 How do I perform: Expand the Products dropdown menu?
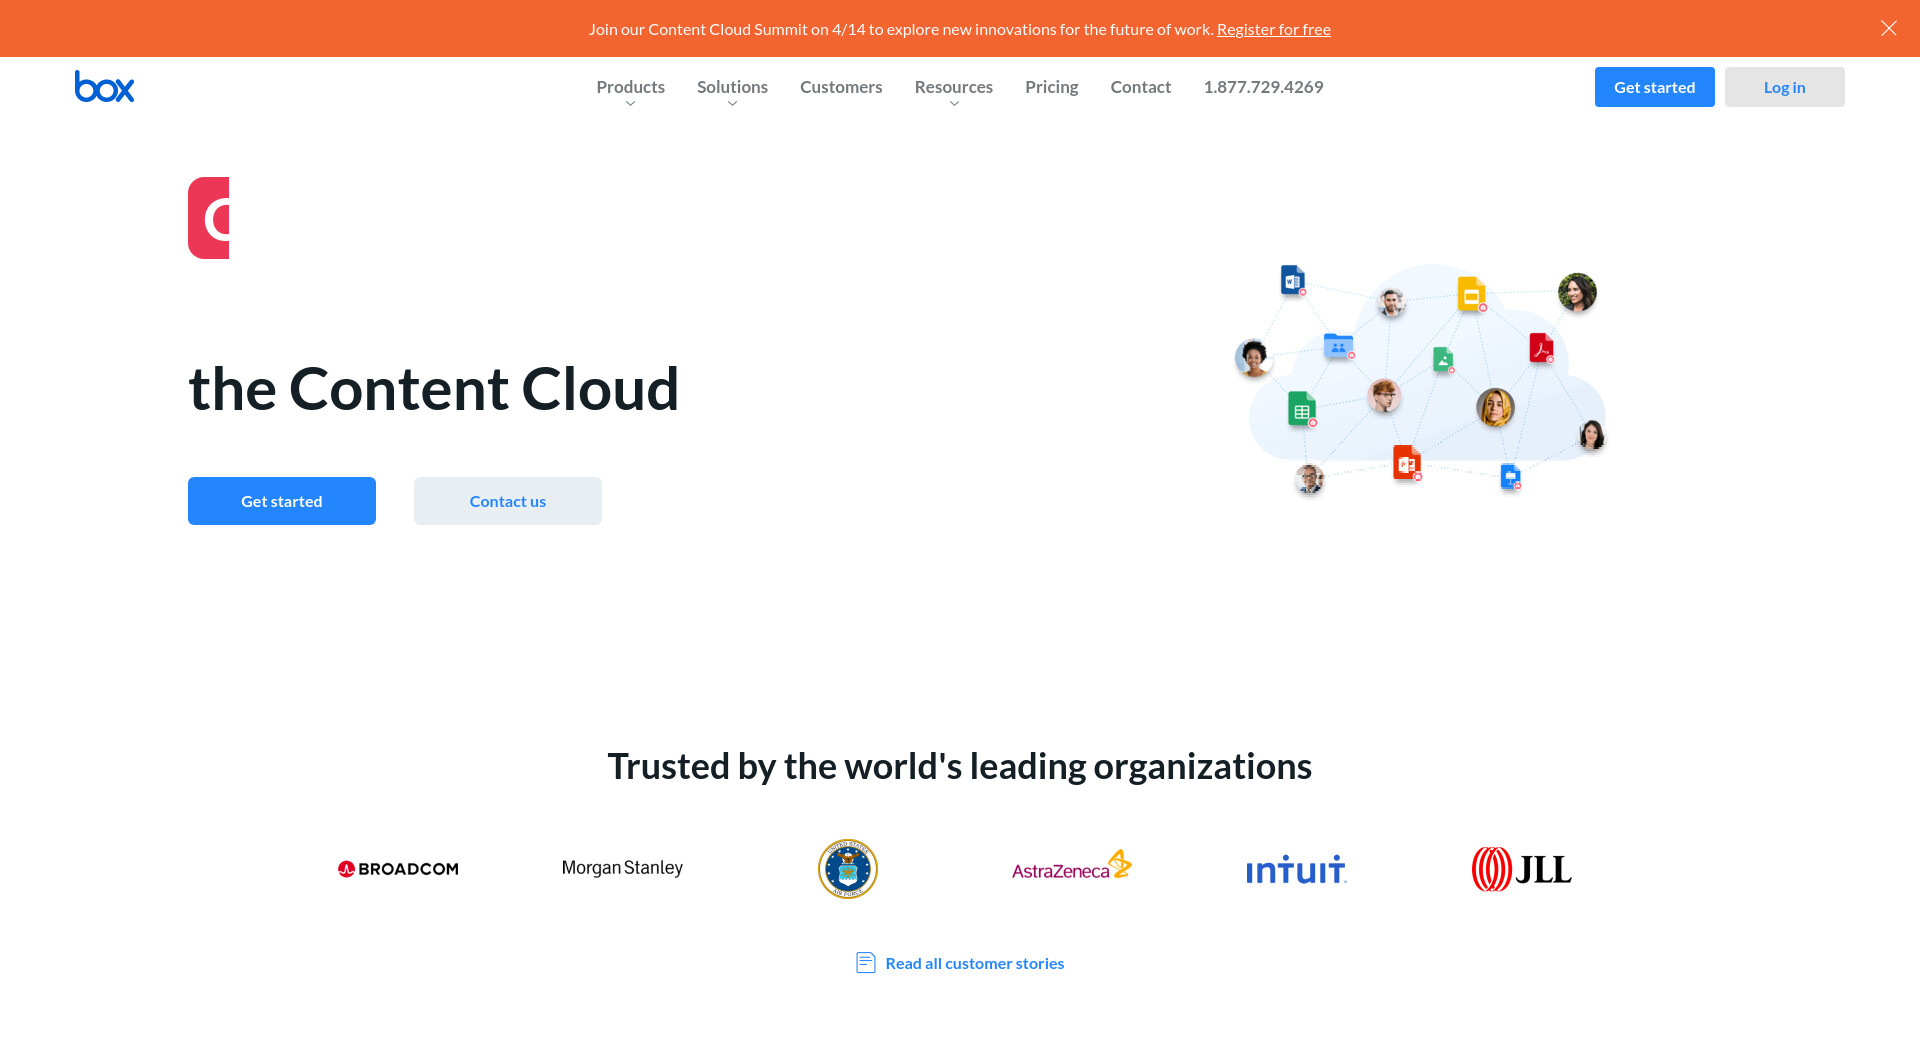(x=630, y=88)
